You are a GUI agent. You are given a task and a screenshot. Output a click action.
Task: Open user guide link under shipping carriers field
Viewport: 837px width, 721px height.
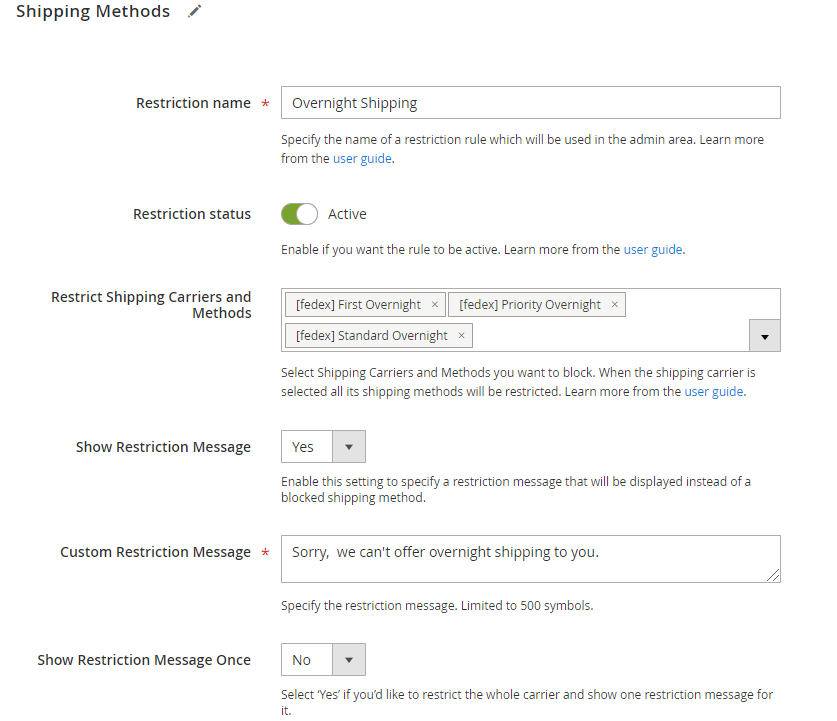[714, 392]
